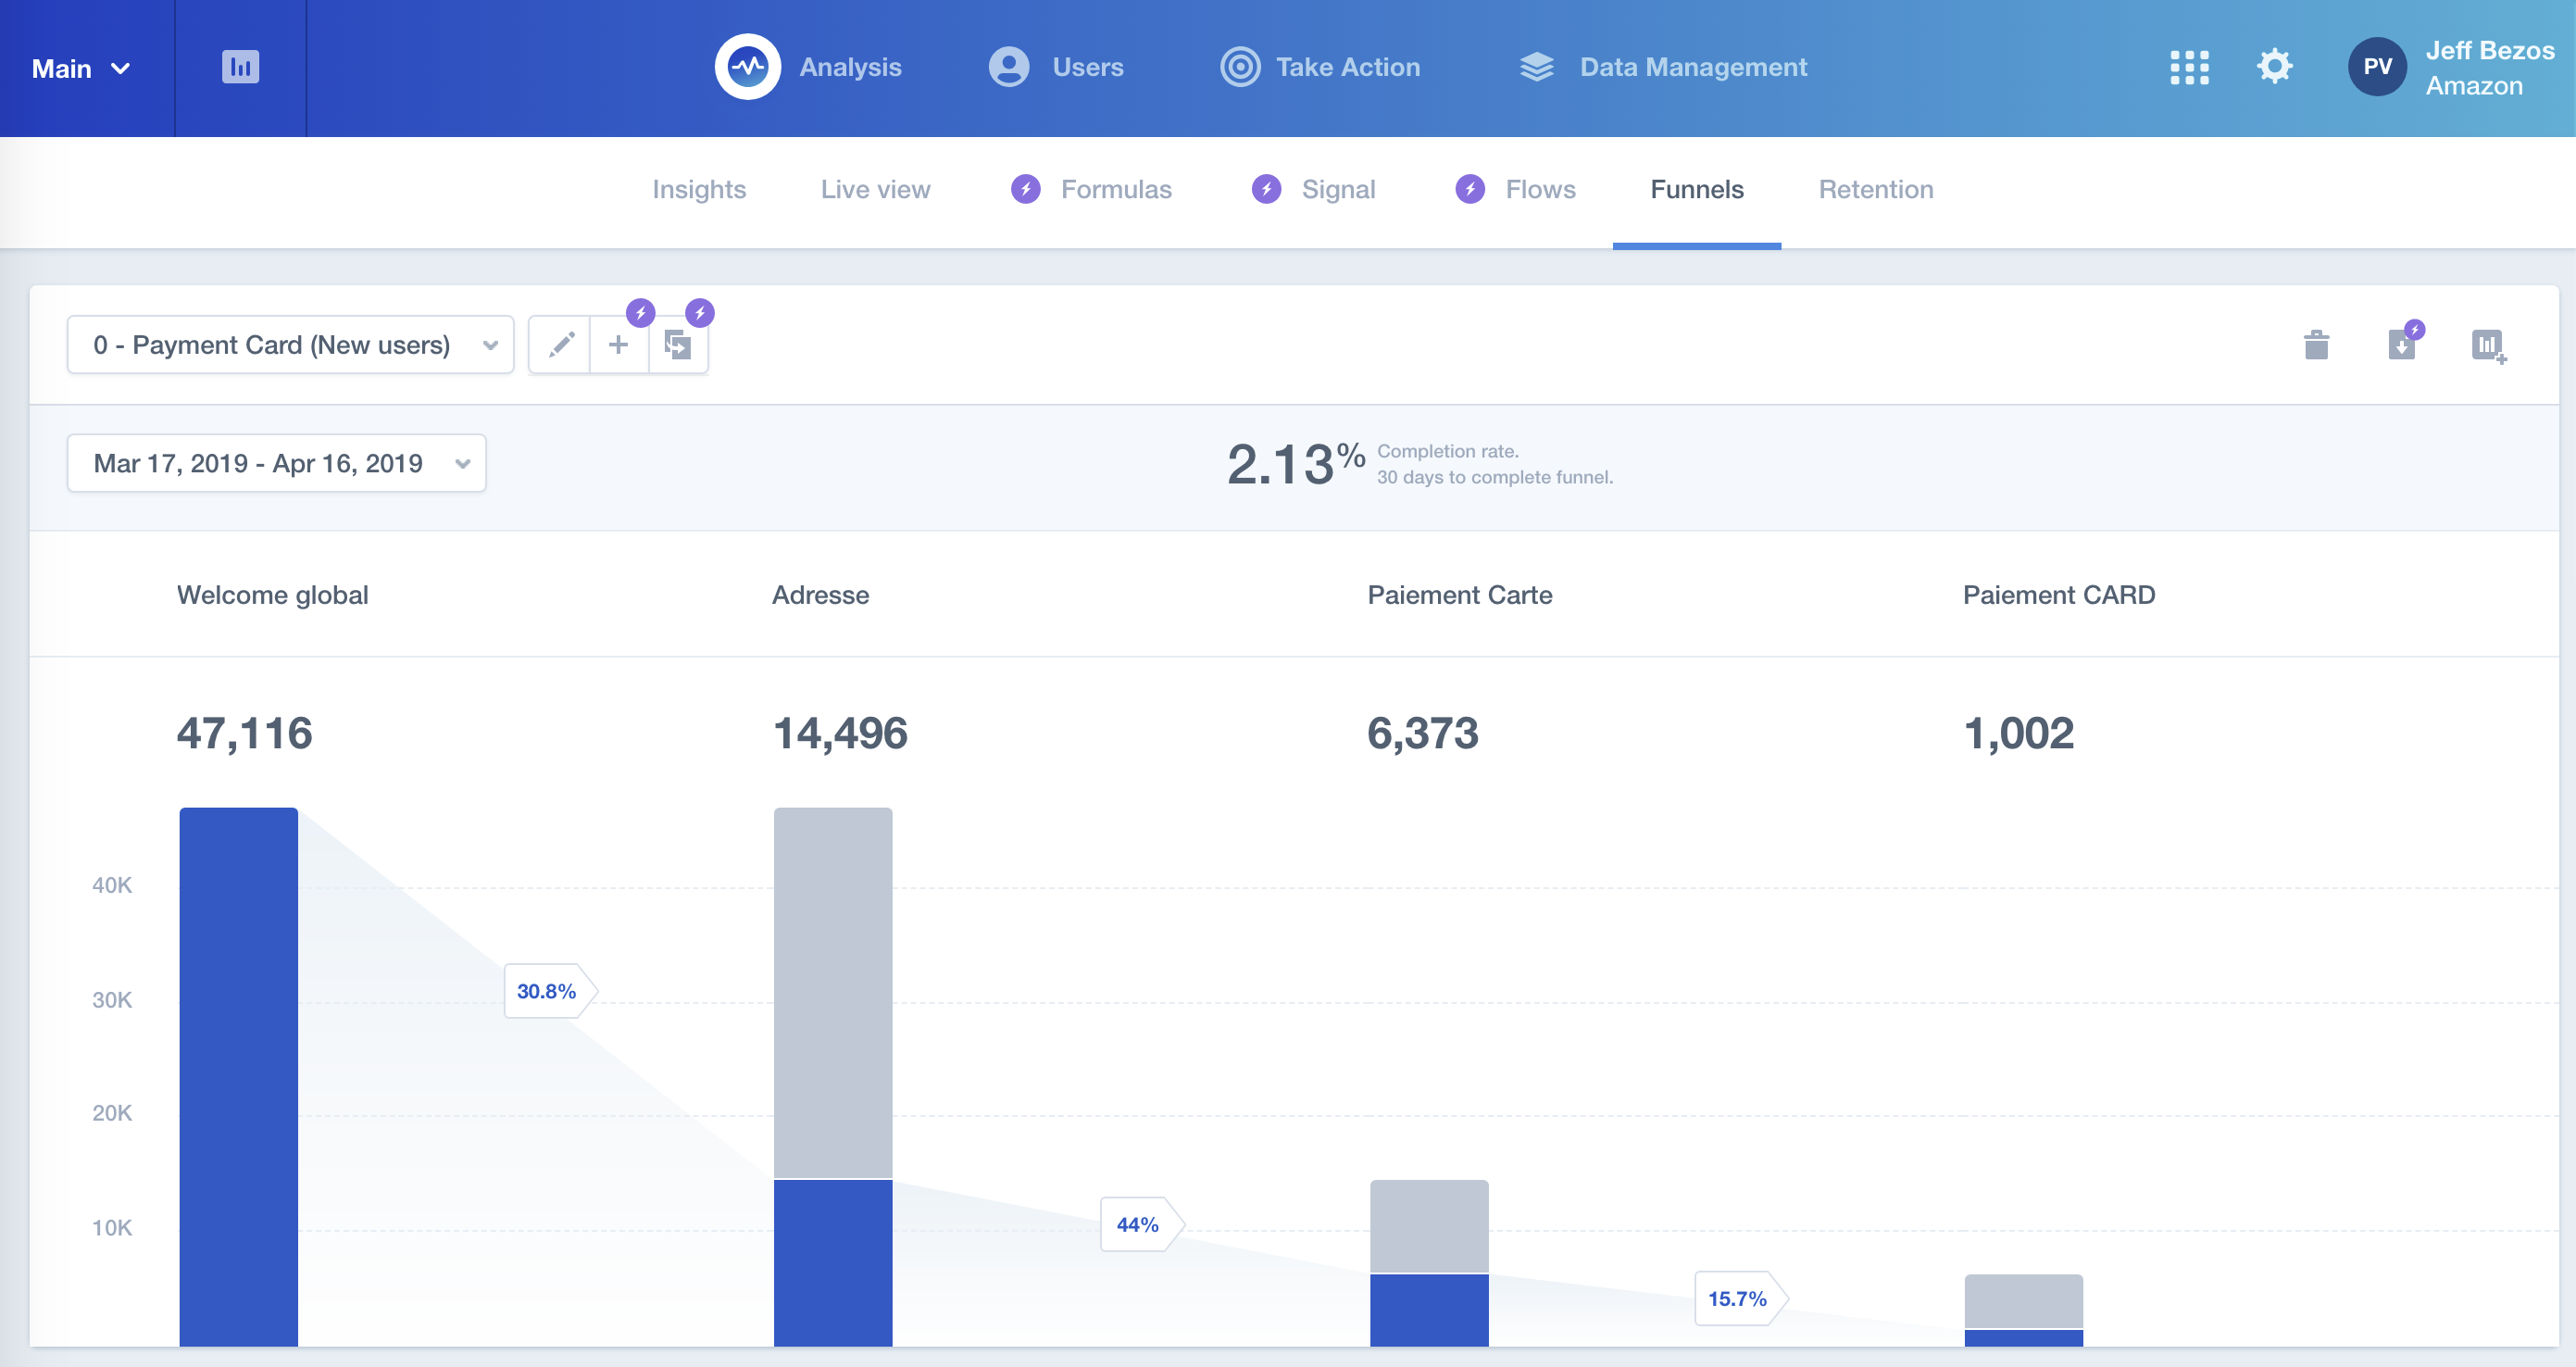The image size is (2576, 1367).
Task: Click the Paiement CARD step header
Action: click(2058, 595)
